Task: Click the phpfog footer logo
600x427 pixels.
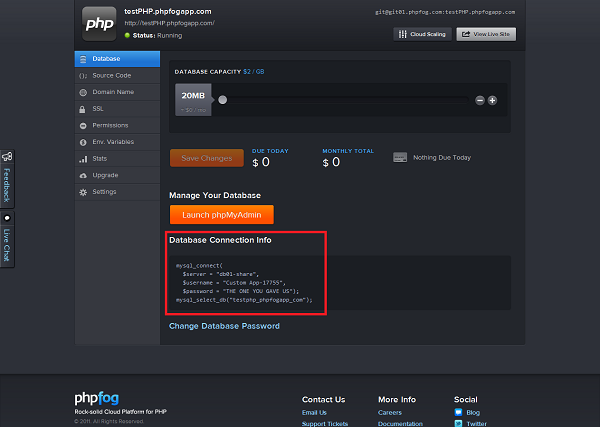Action: coord(97,398)
